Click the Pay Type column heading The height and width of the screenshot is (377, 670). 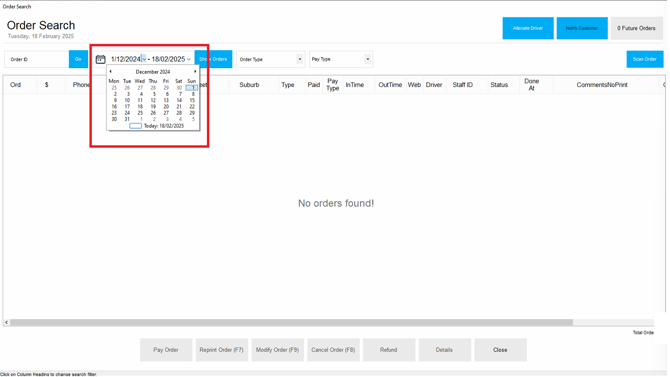click(333, 85)
